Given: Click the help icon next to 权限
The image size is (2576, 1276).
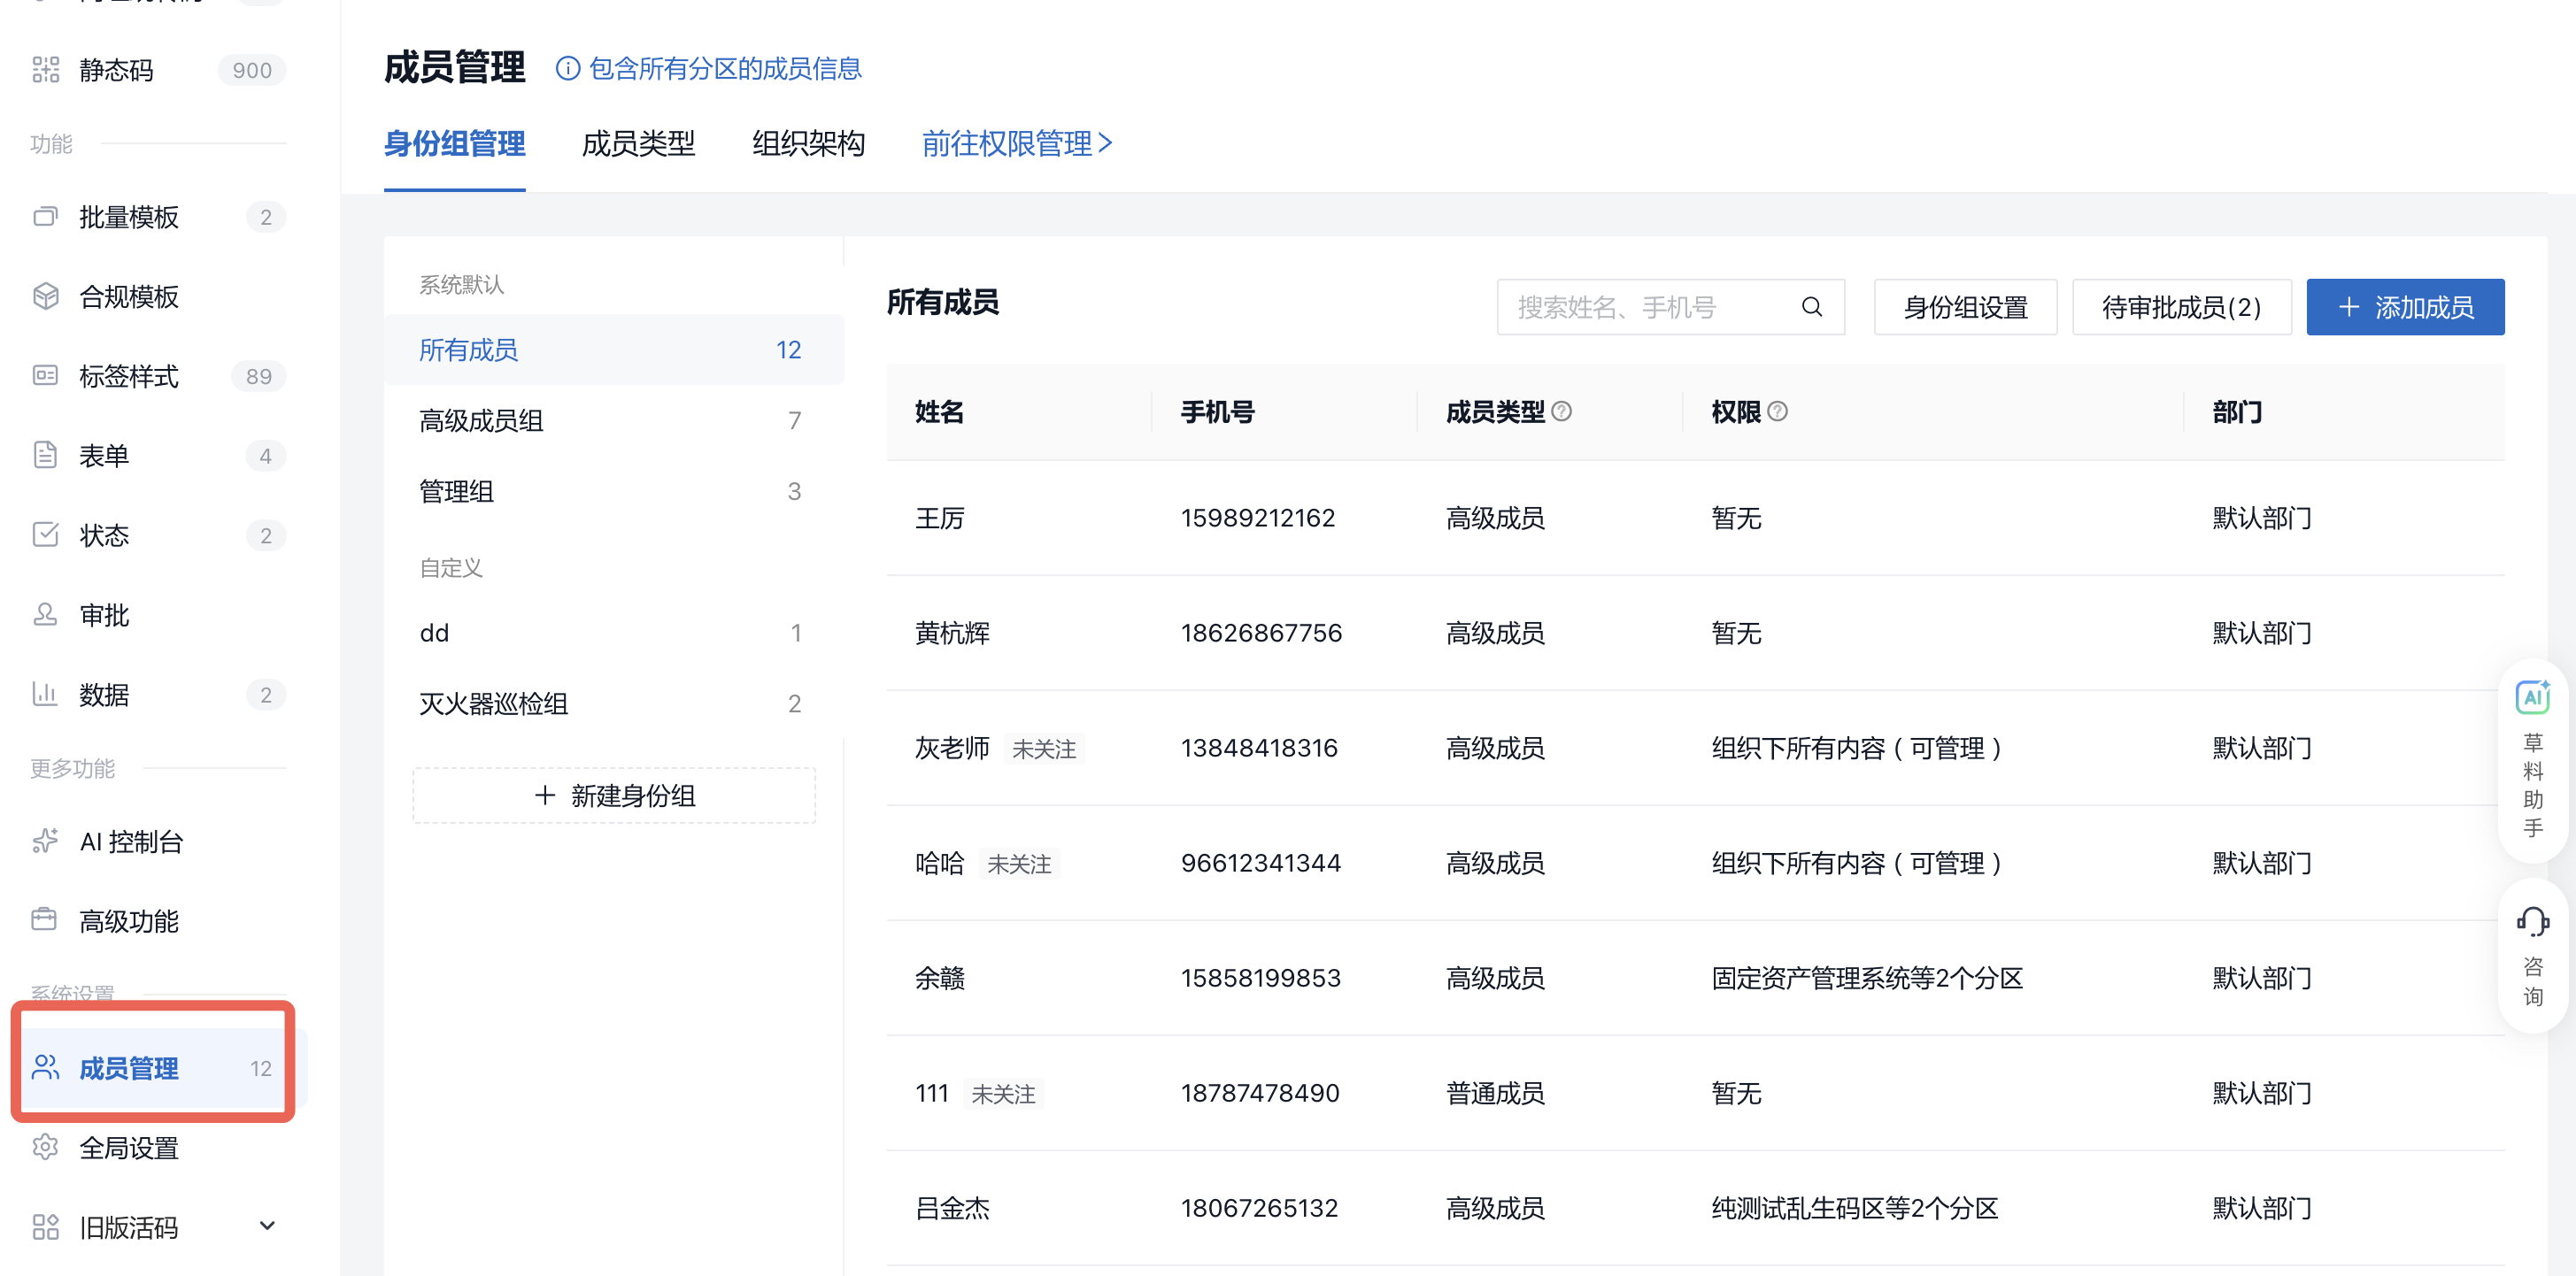Looking at the screenshot, I should point(1778,411).
